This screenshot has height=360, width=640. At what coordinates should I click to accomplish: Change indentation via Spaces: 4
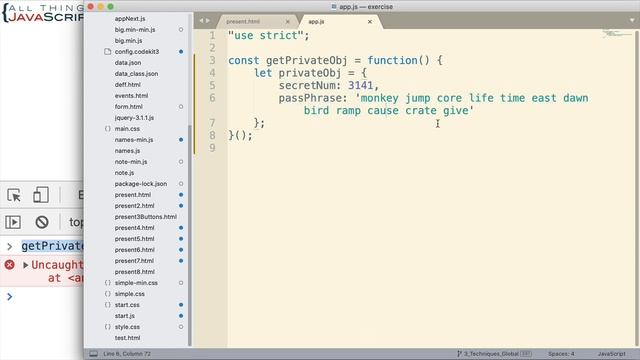tap(561, 354)
